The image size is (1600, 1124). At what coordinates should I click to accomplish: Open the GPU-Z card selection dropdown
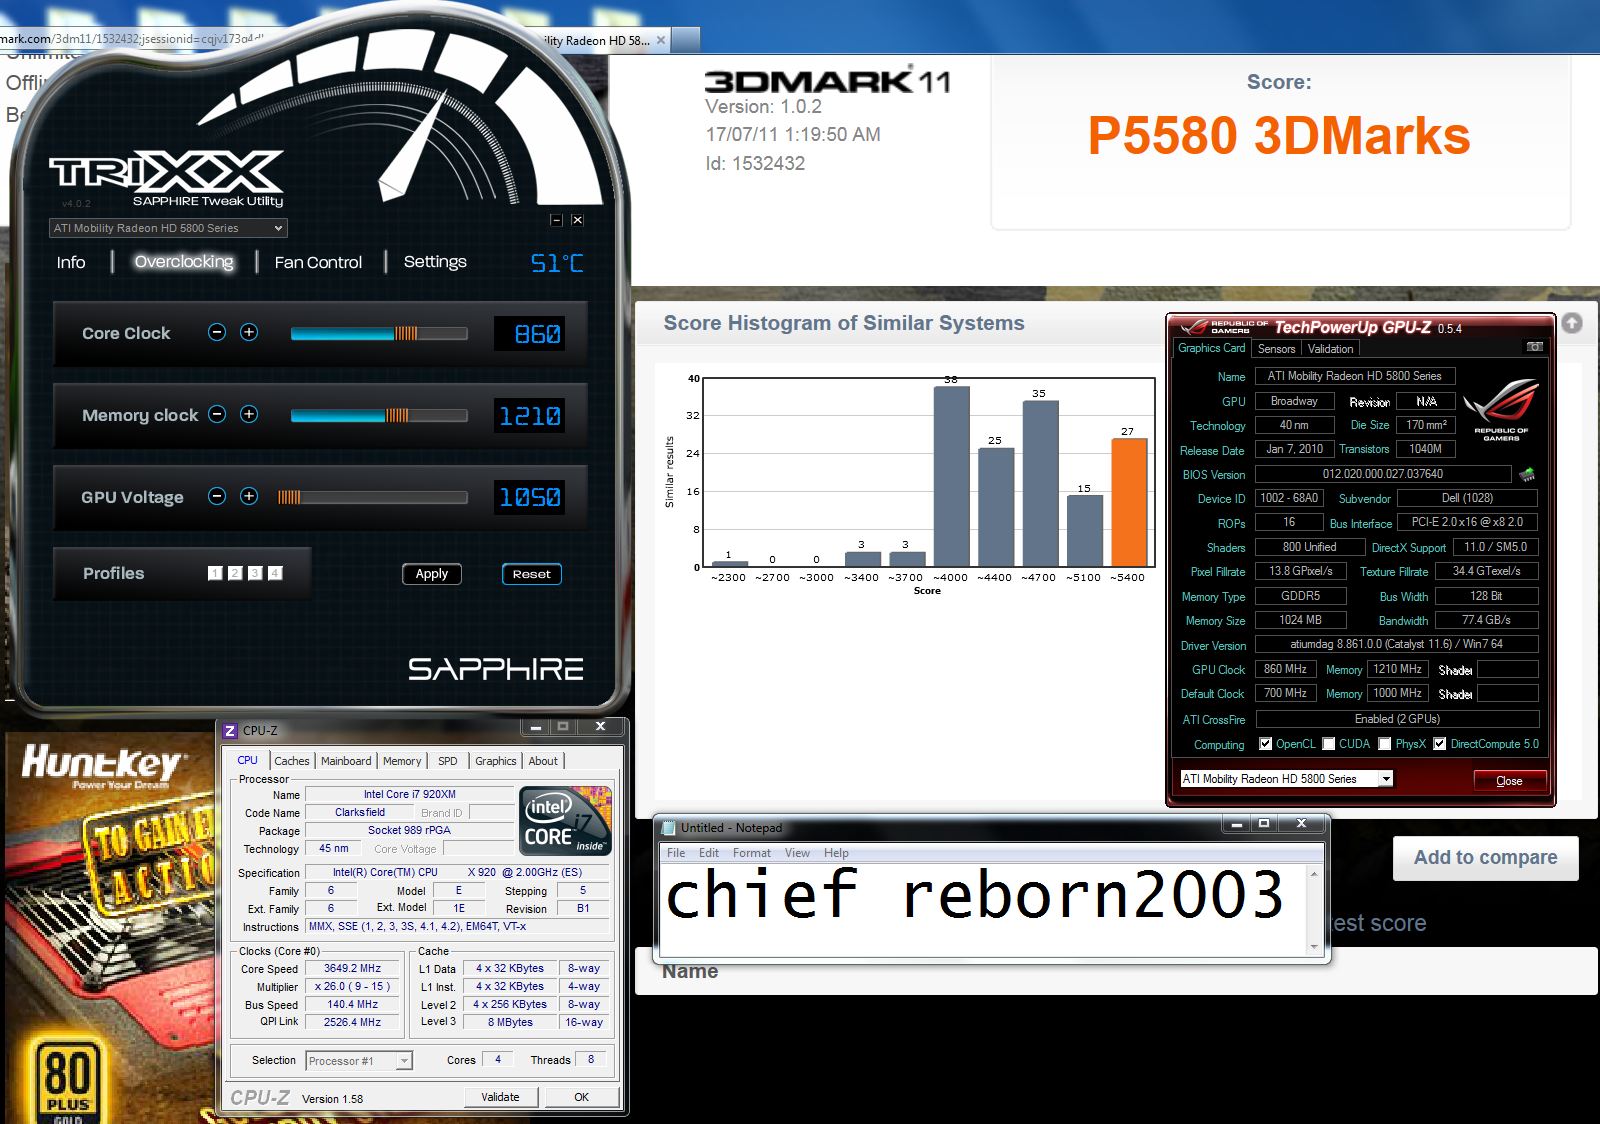pos(1286,779)
